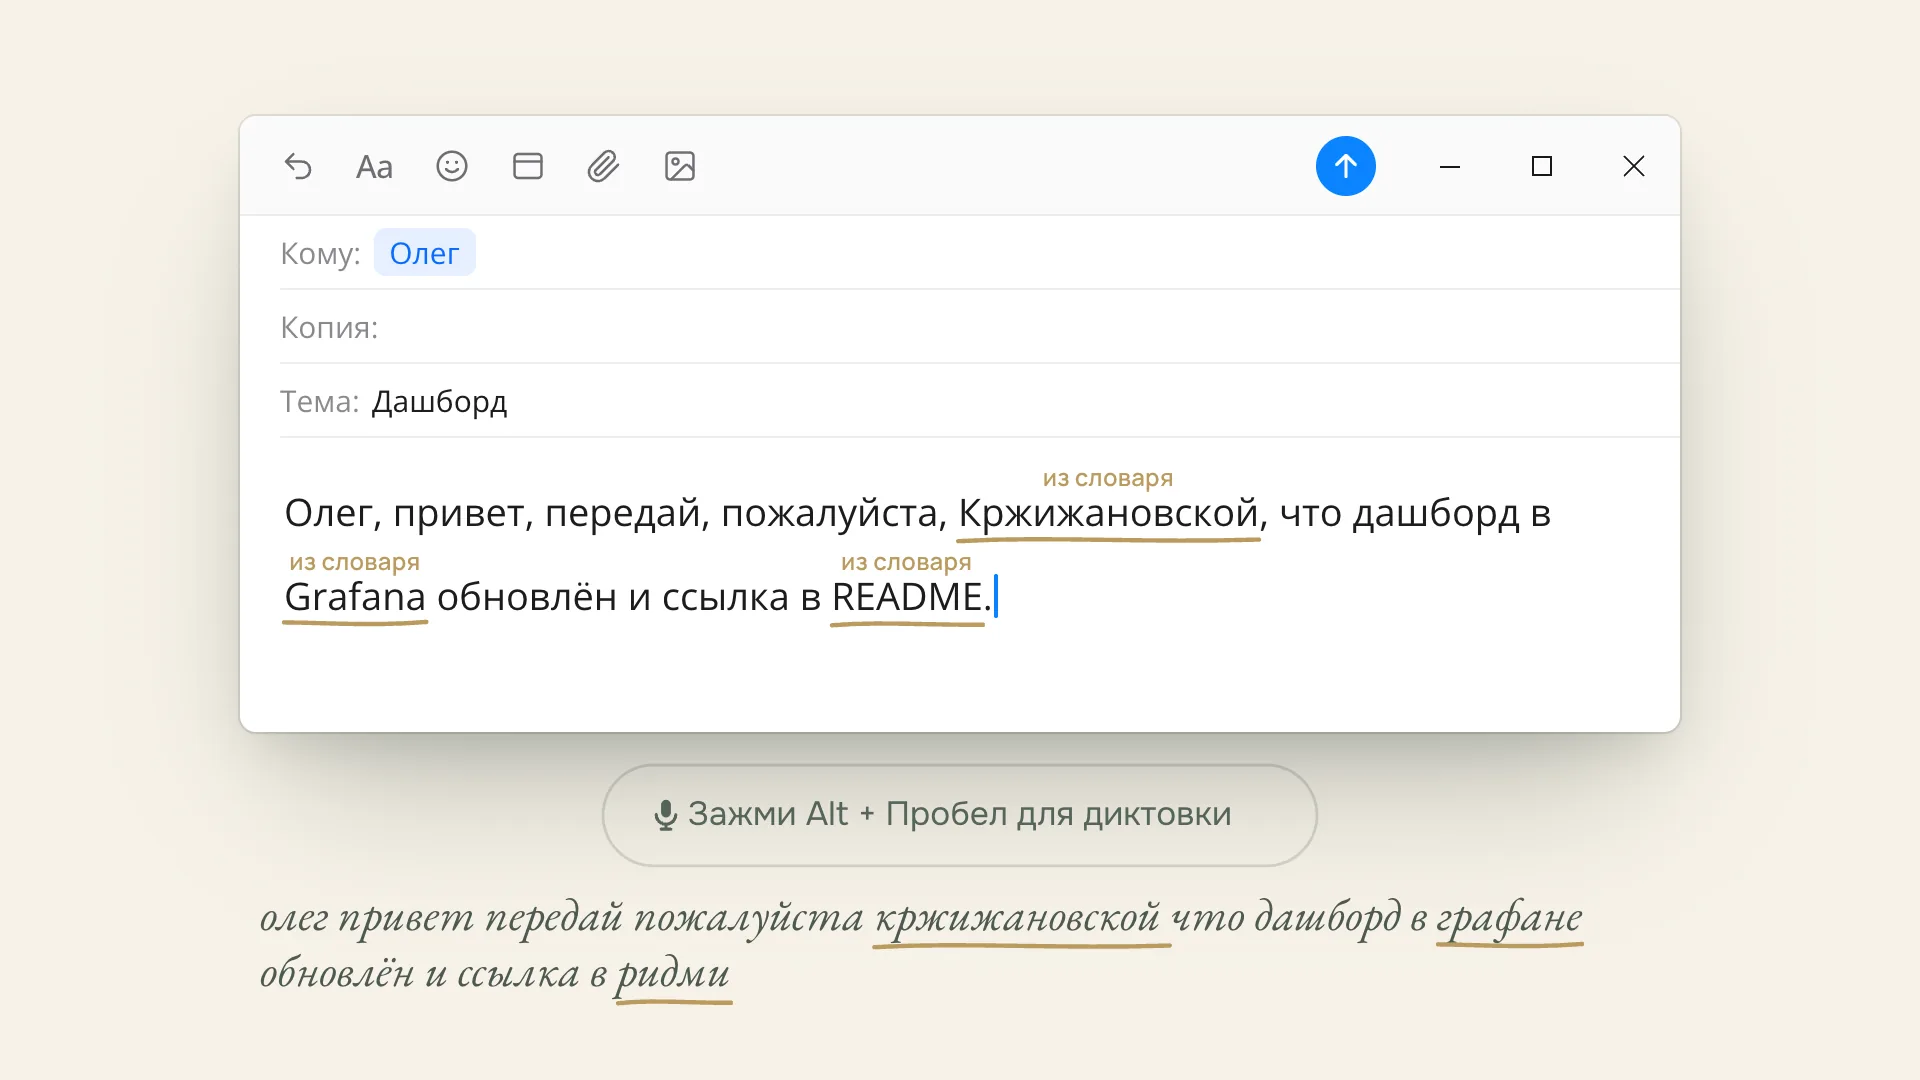Click the dictation hint Зажми Alt + Пробел
Screen dimensions: 1920x1080
pyautogui.click(x=960, y=815)
